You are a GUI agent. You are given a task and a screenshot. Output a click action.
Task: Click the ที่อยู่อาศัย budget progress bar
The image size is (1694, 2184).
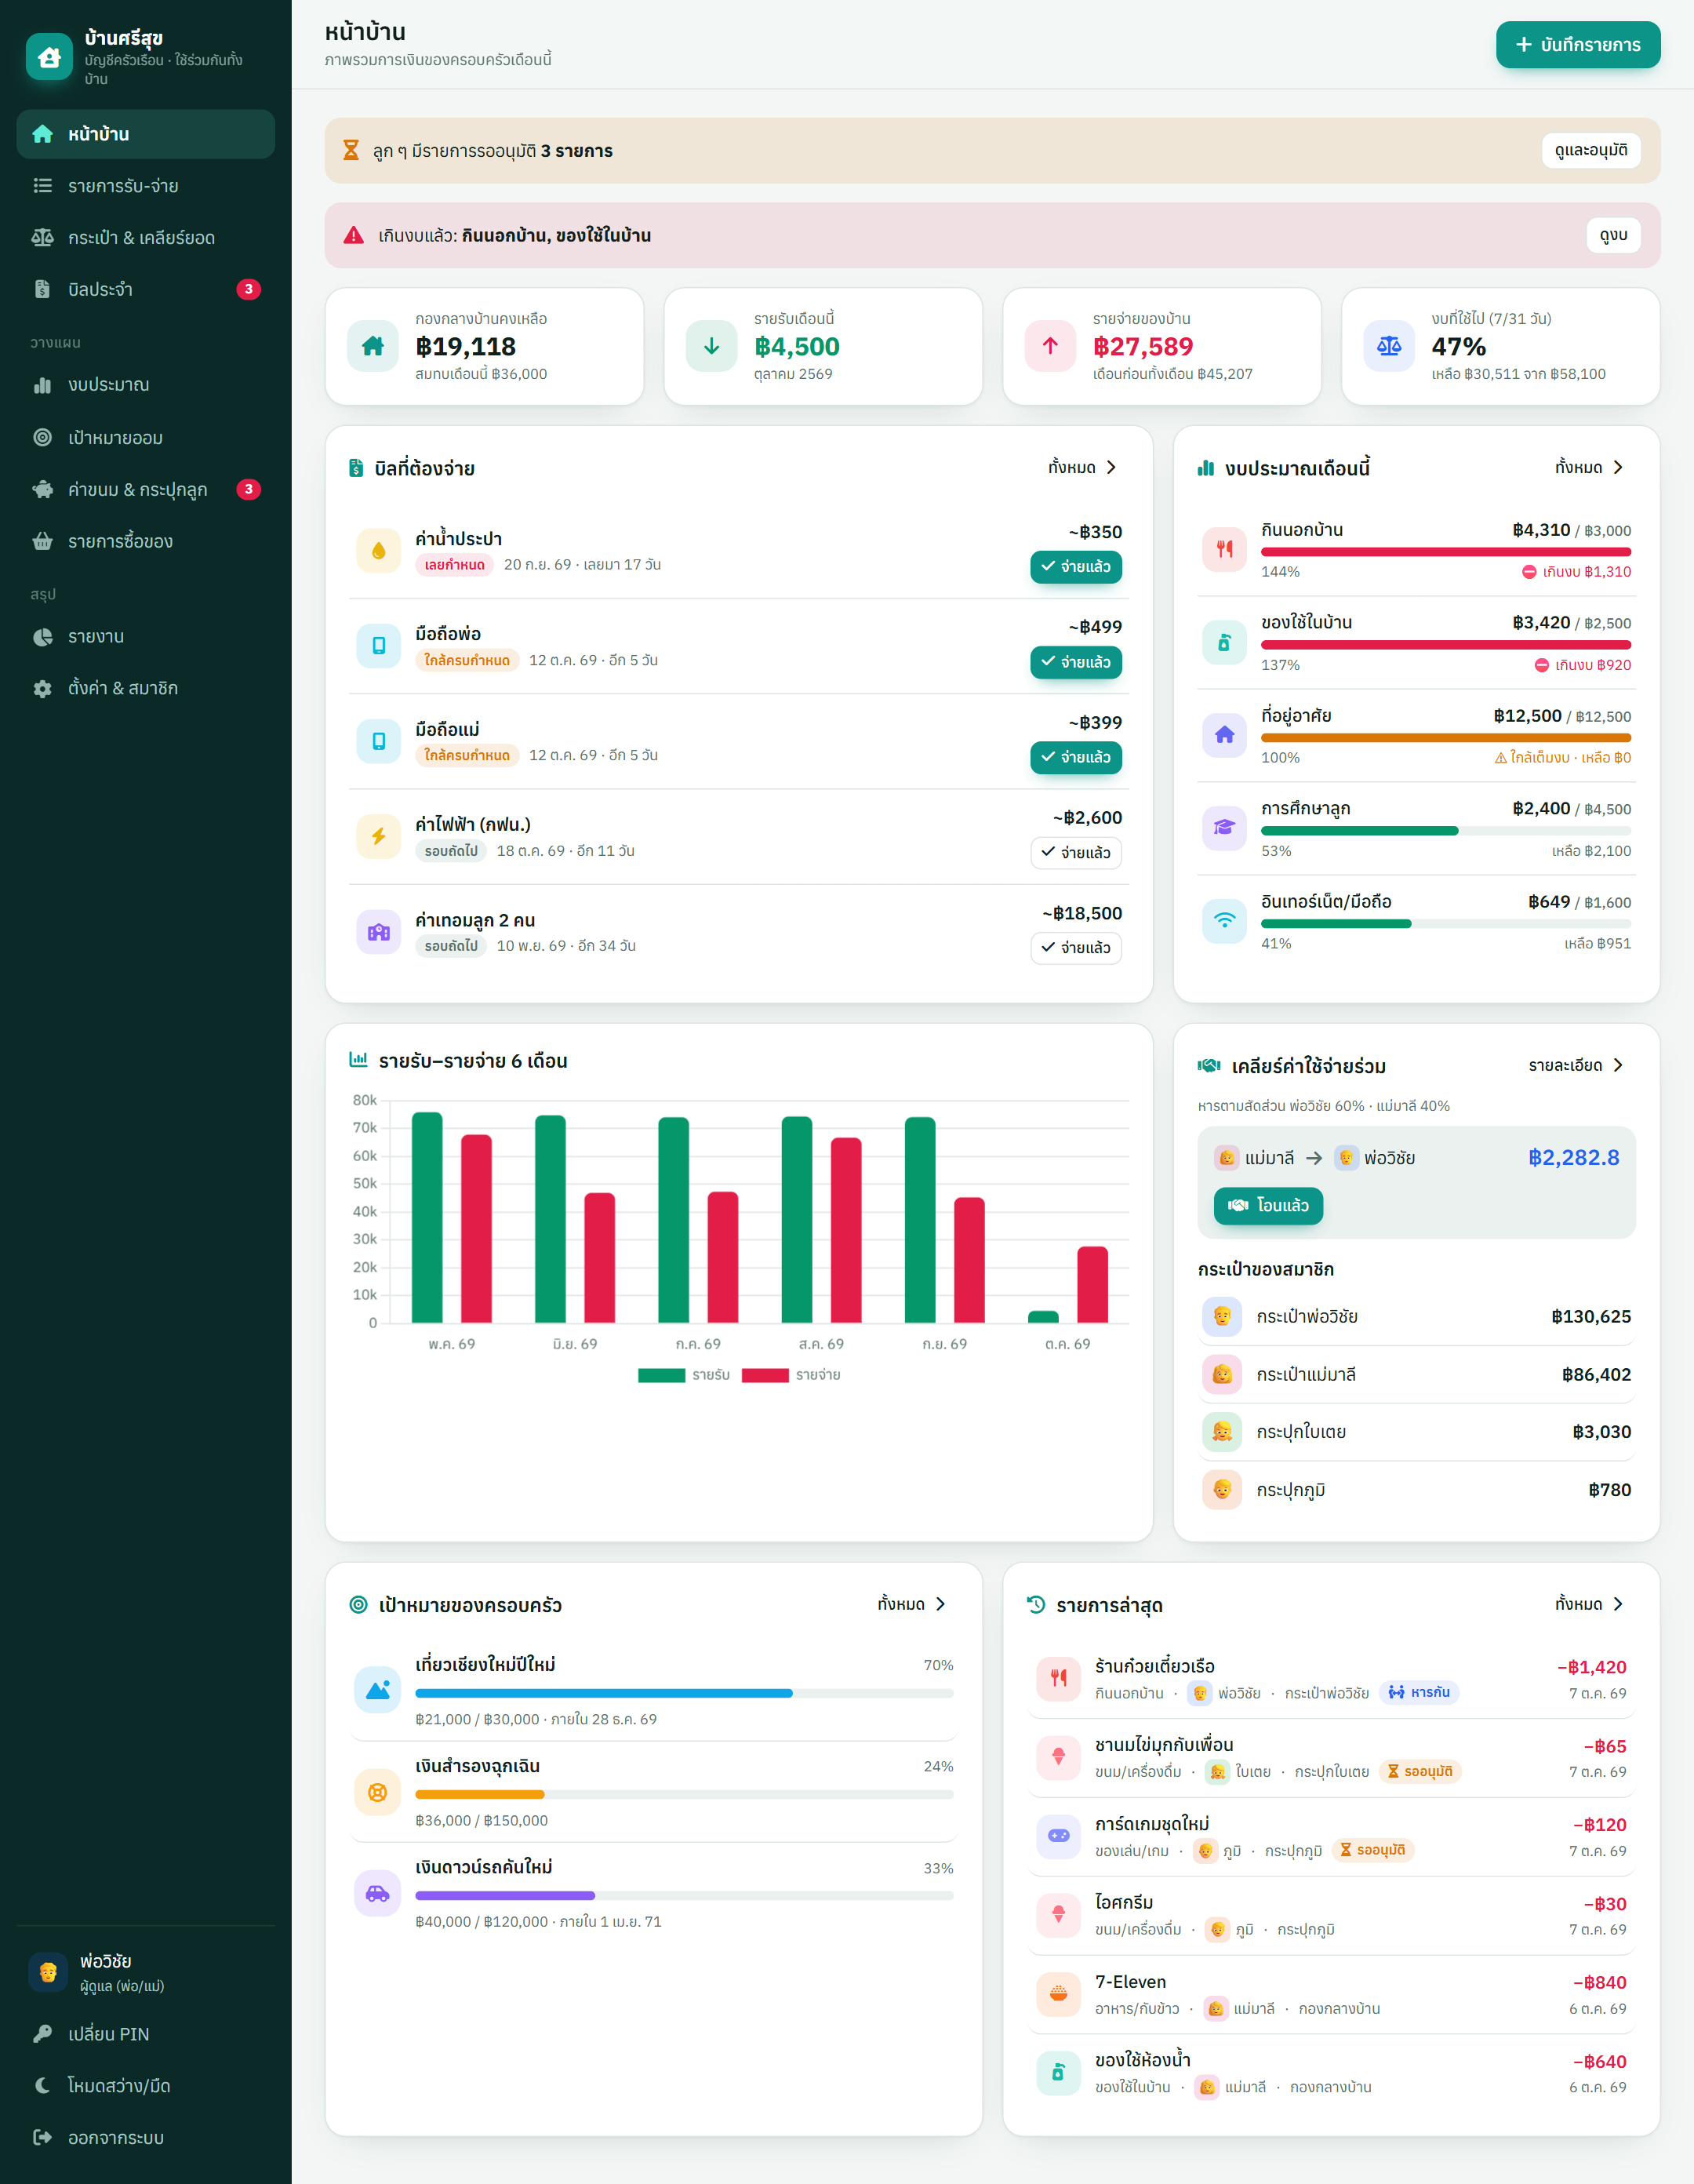point(1446,738)
